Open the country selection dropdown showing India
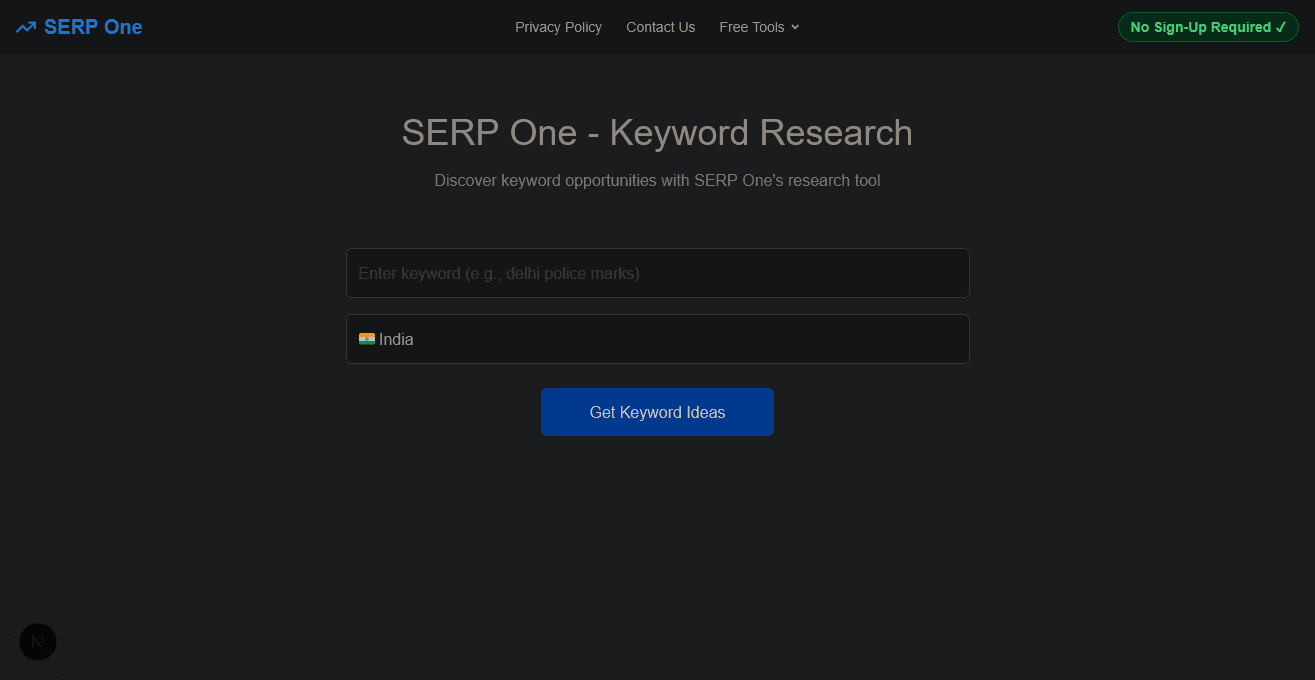 coord(657,339)
